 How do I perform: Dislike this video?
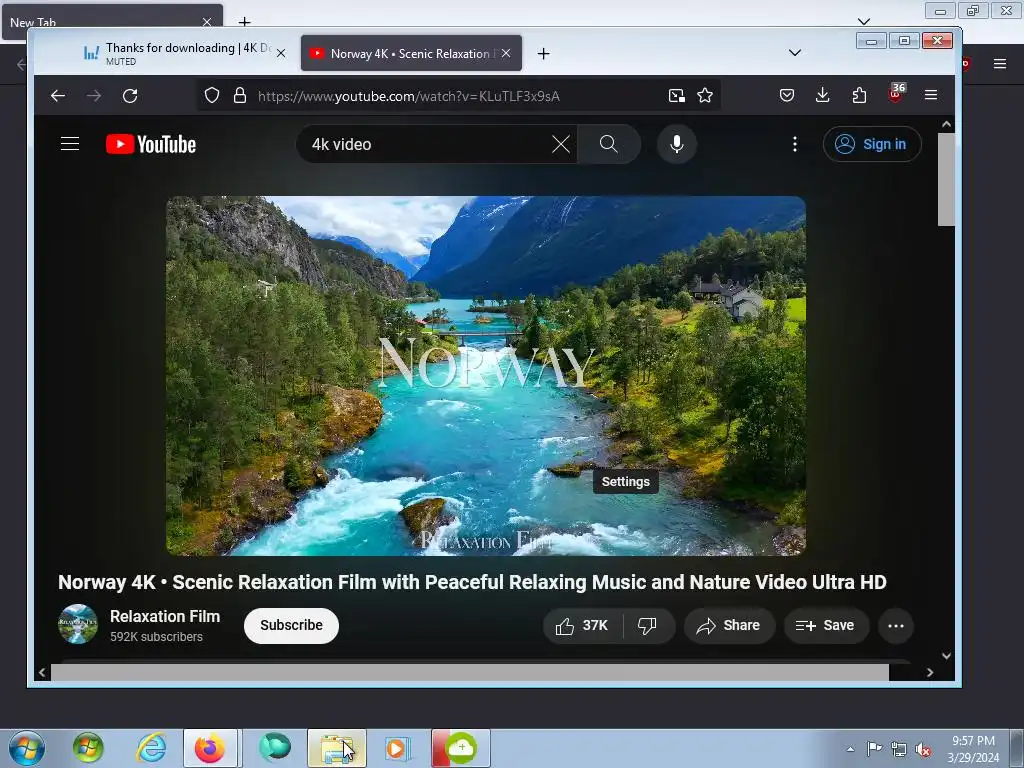coord(647,626)
